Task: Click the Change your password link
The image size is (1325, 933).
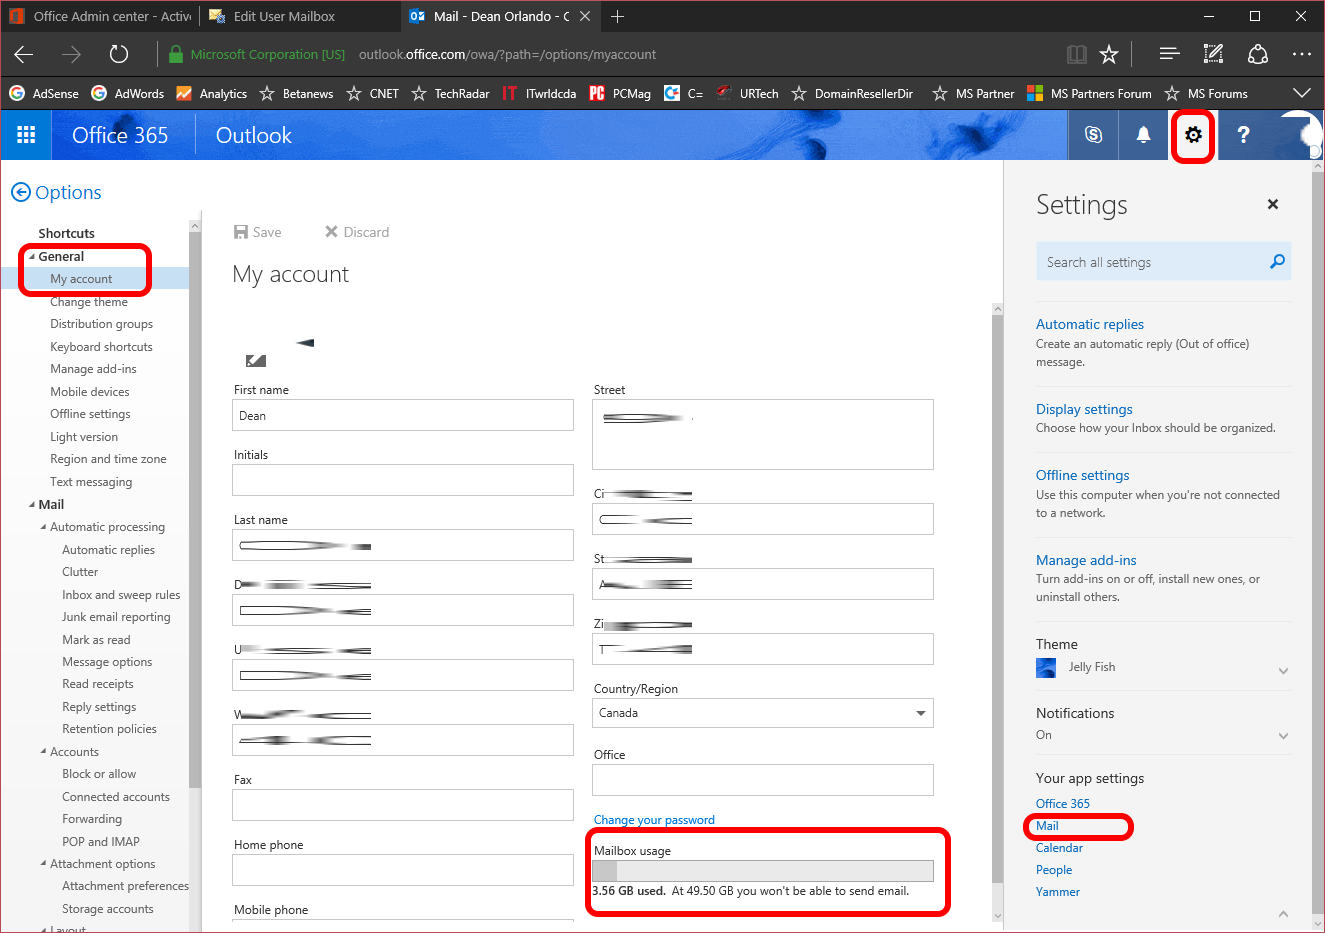Action: [654, 820]
